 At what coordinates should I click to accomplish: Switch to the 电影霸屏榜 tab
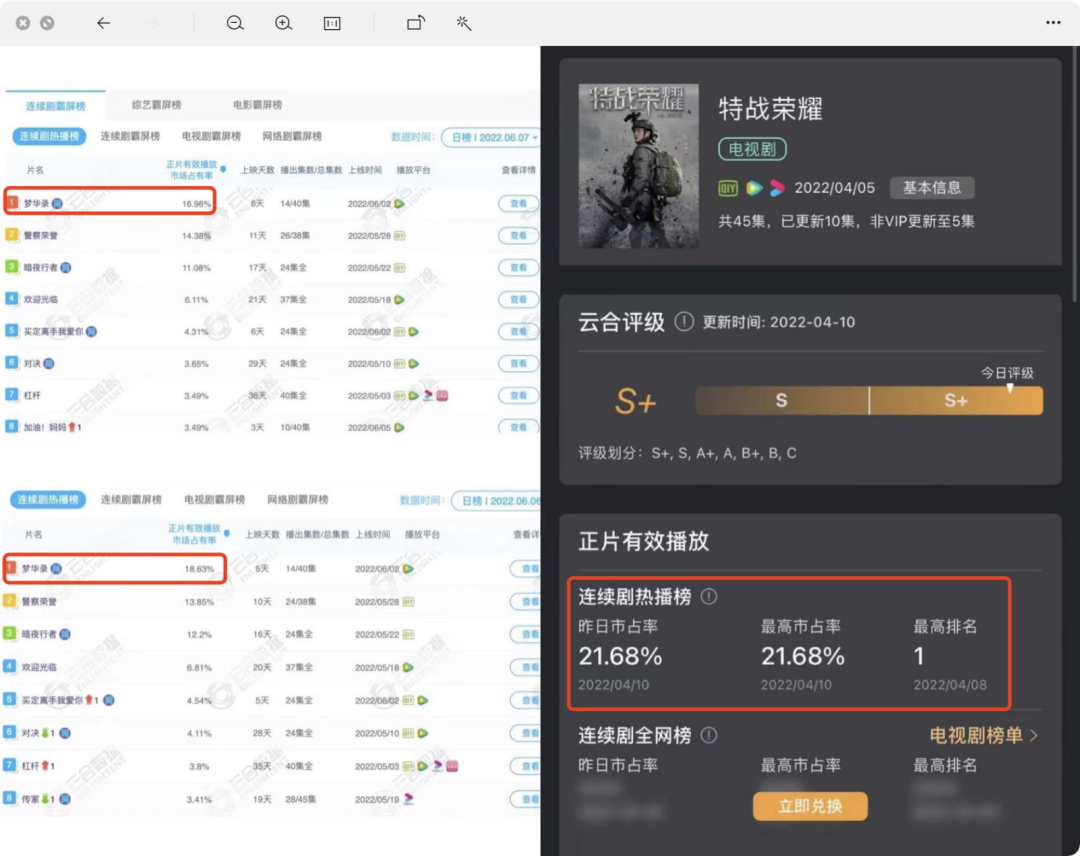(257, 105)
